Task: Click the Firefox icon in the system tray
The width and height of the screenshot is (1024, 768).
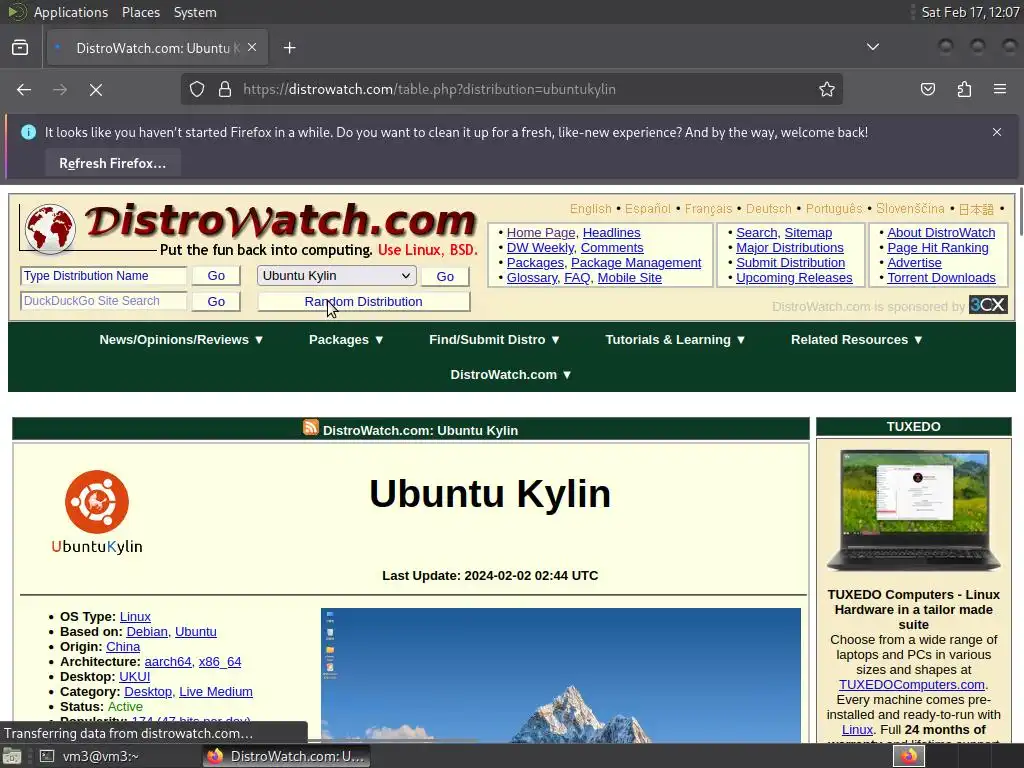Action: [908, 756]
